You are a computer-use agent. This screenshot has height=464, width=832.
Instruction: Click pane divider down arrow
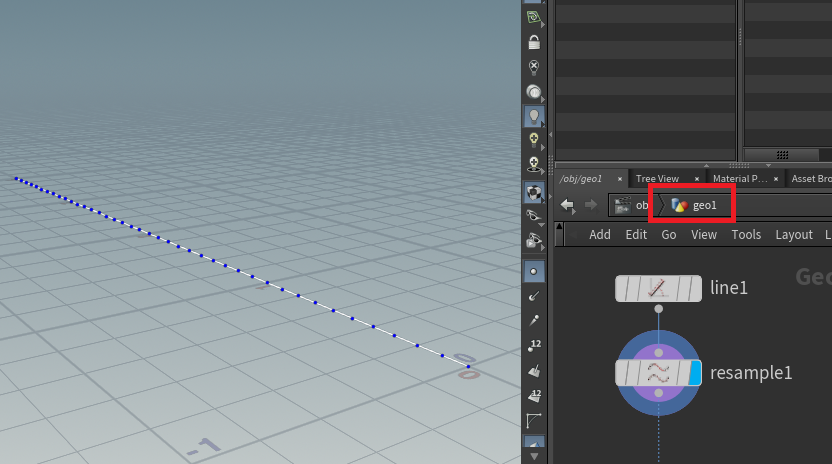(768, 165)
